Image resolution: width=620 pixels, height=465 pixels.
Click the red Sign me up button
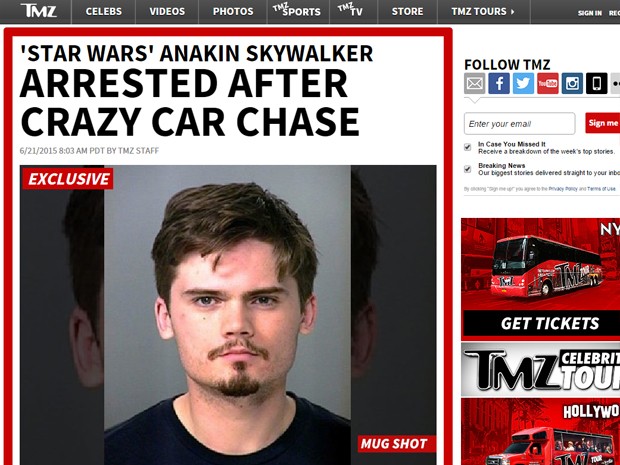[603, 123]
